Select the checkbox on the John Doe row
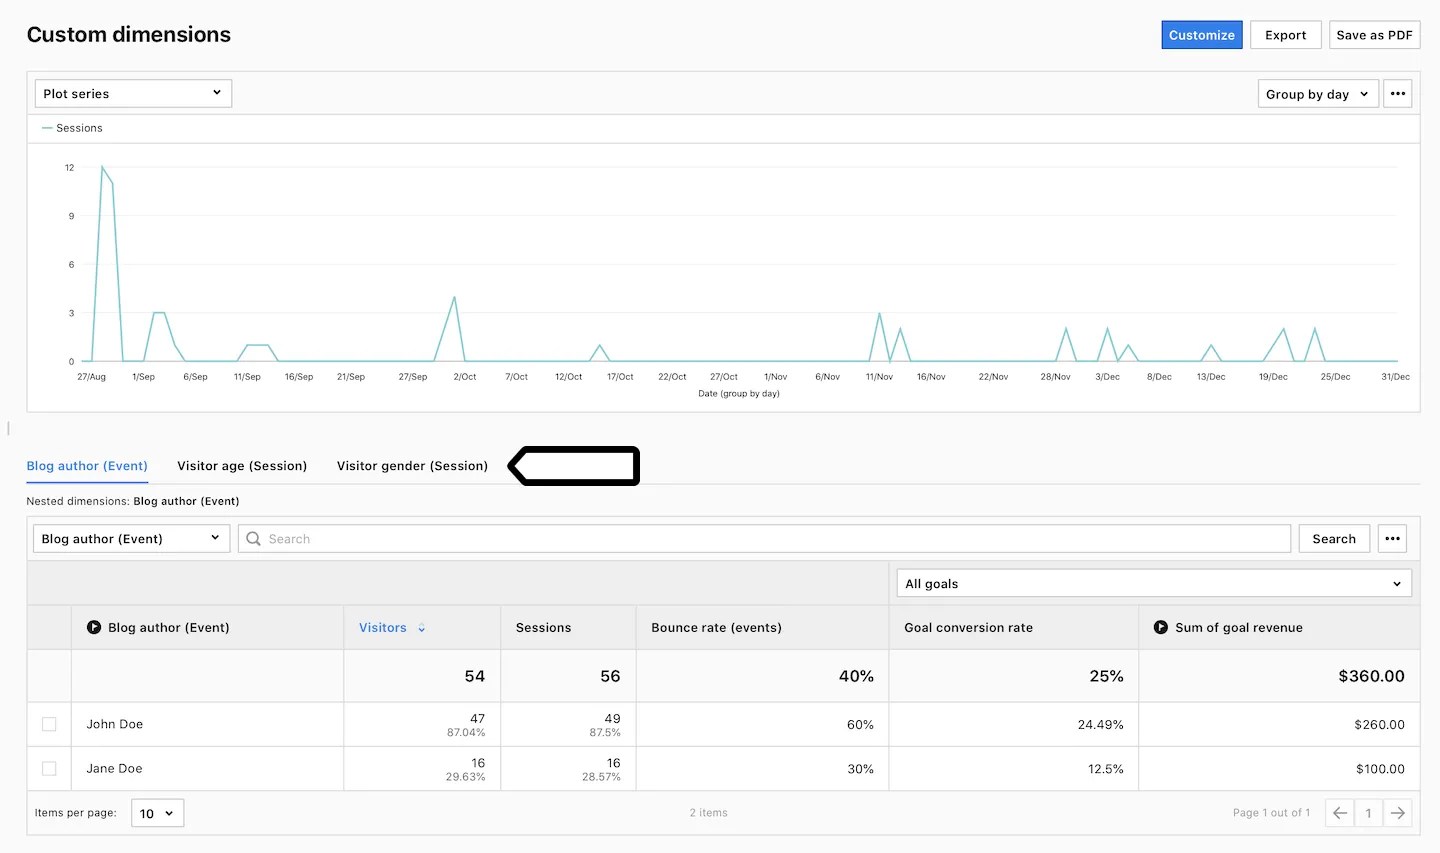The height and width of the screenshot is (853, 1440). [49, 724]
